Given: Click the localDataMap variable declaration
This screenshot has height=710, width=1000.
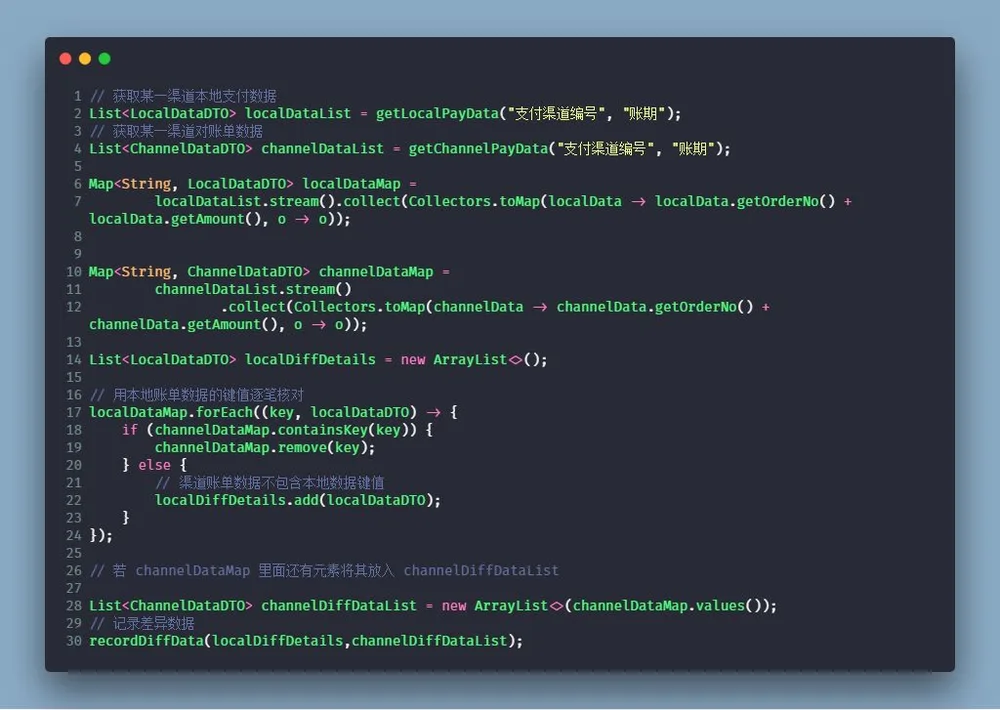Looking at the screenshot, I should point(351,184).
